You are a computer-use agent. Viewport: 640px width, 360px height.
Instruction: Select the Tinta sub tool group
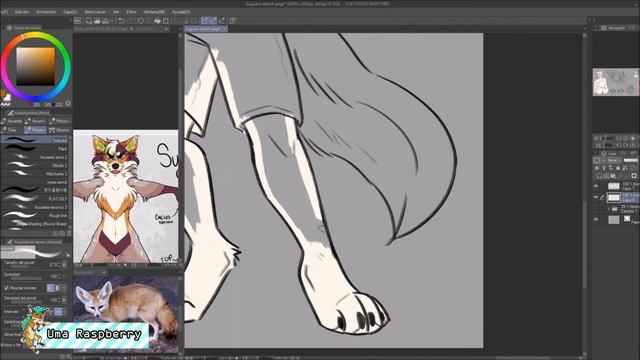[x=12, y=130]
